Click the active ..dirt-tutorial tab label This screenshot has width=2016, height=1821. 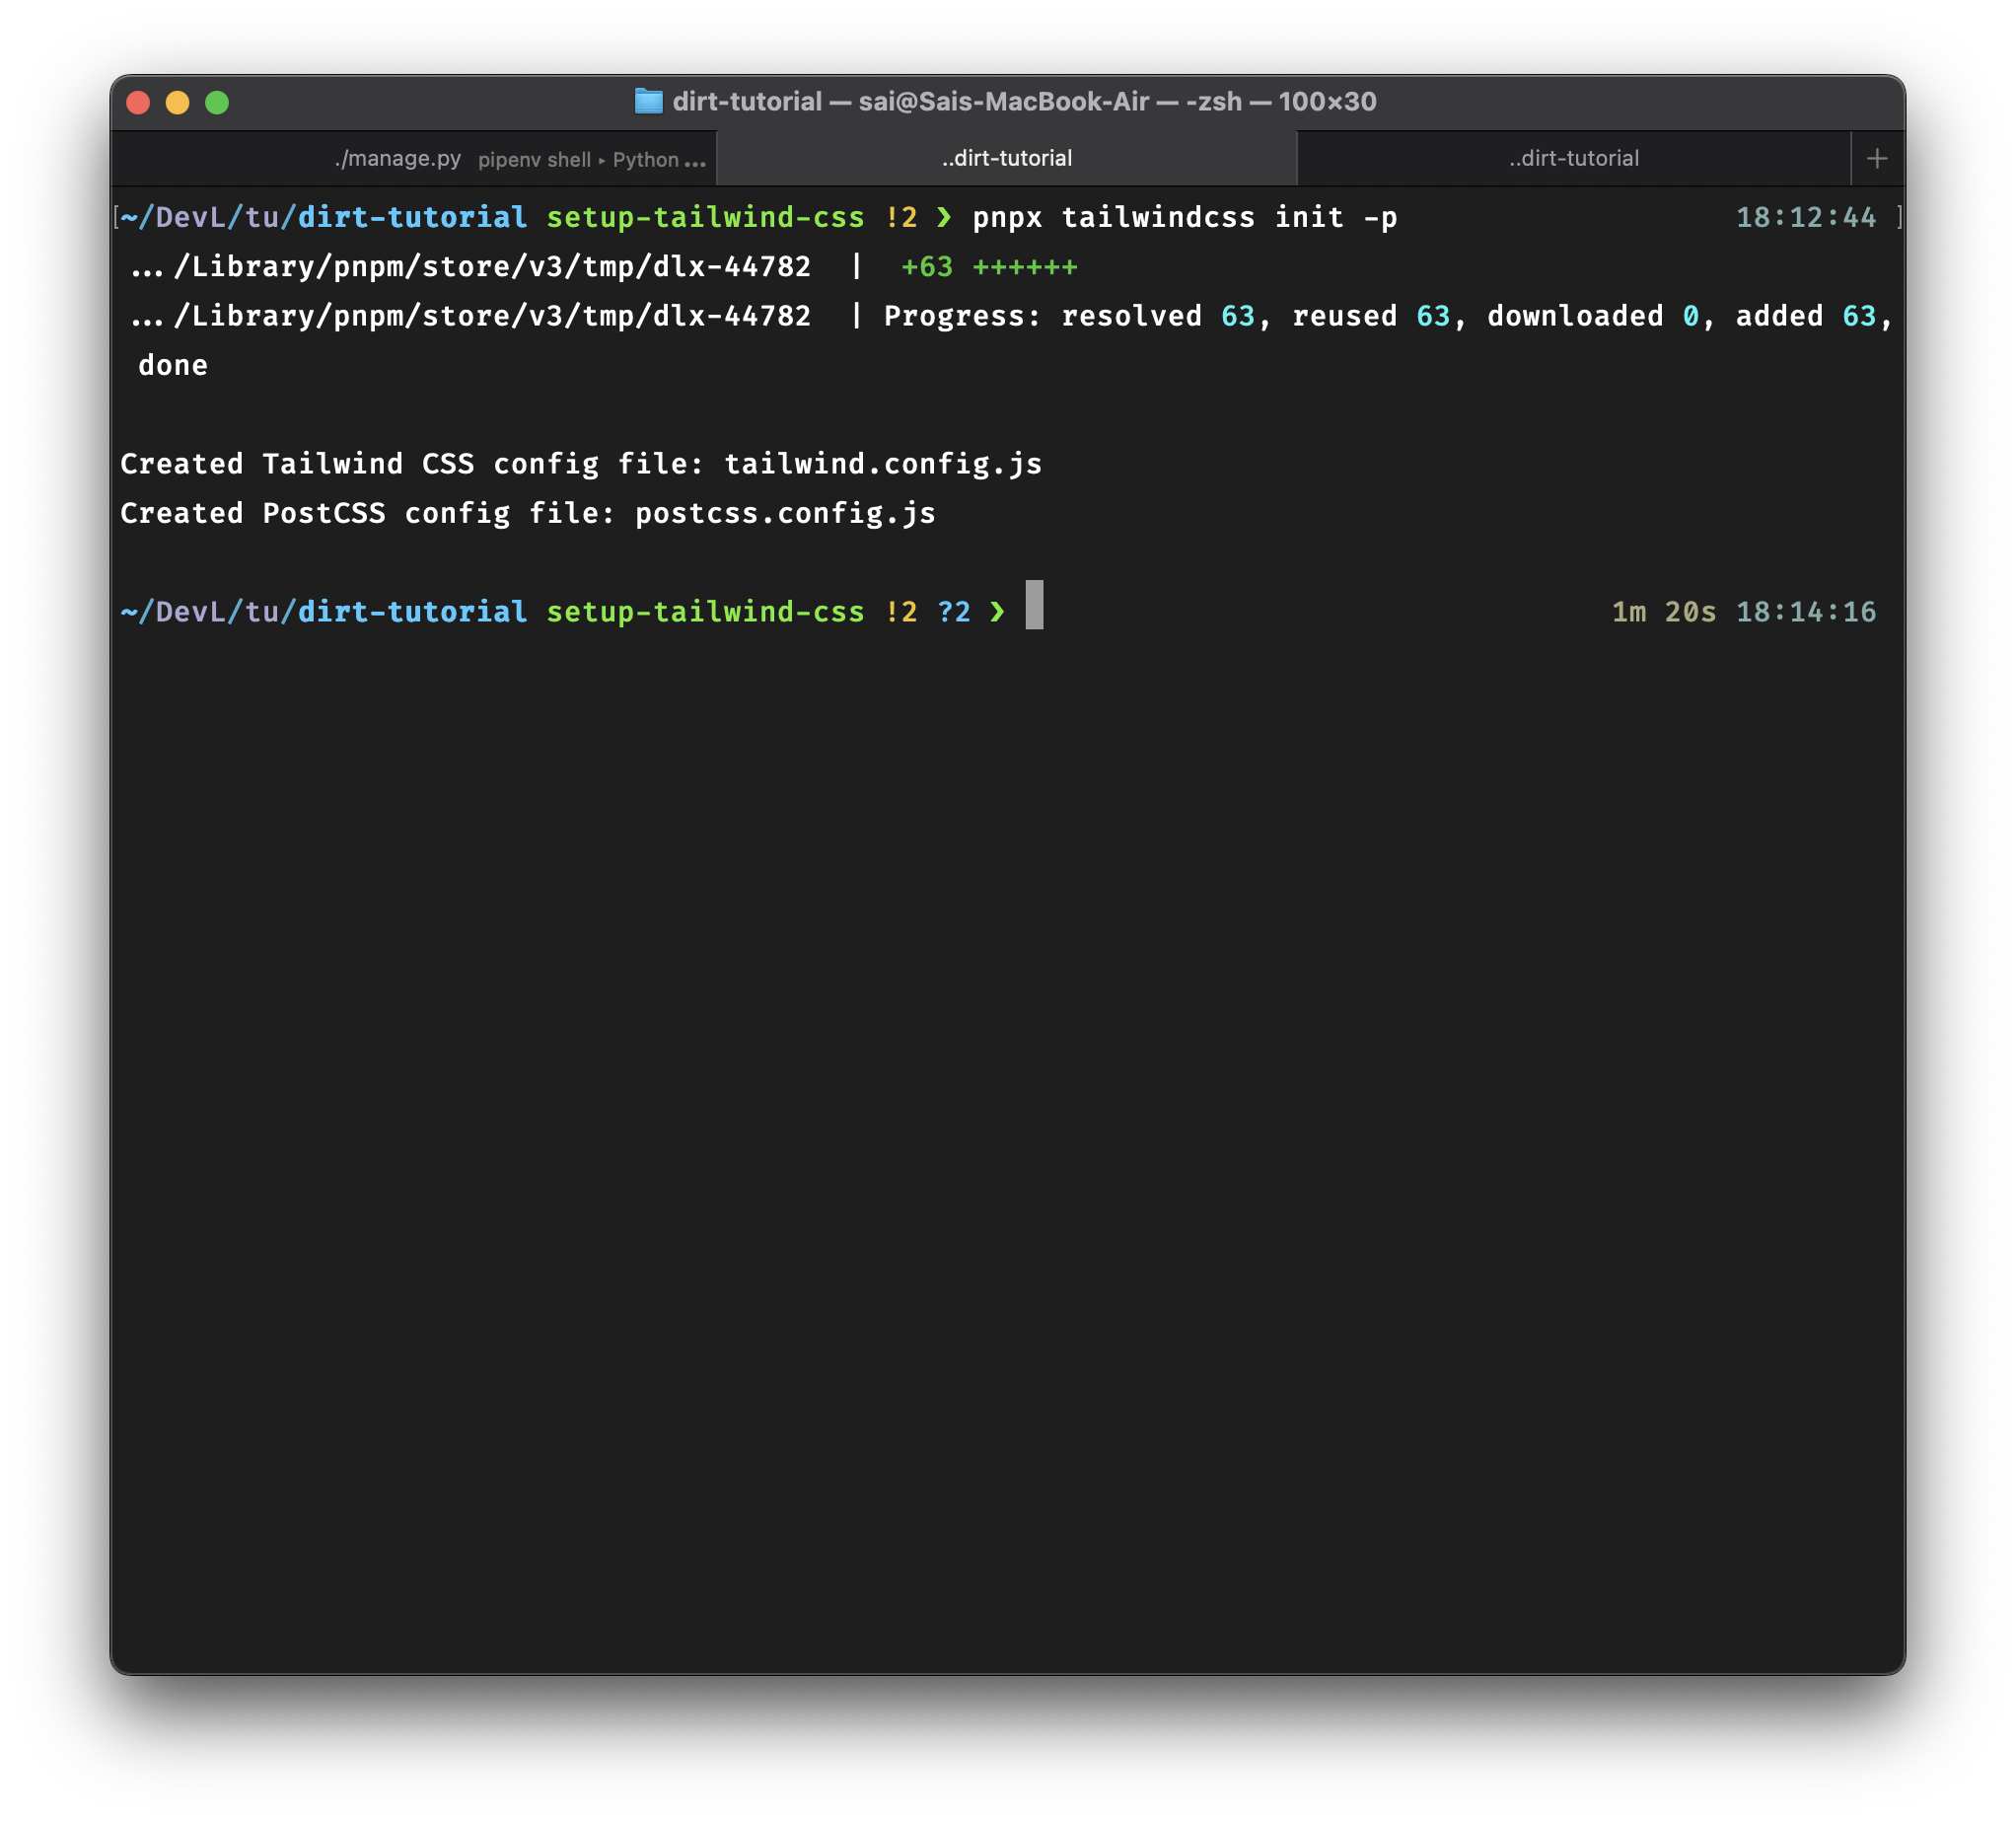pos(1005,157)
